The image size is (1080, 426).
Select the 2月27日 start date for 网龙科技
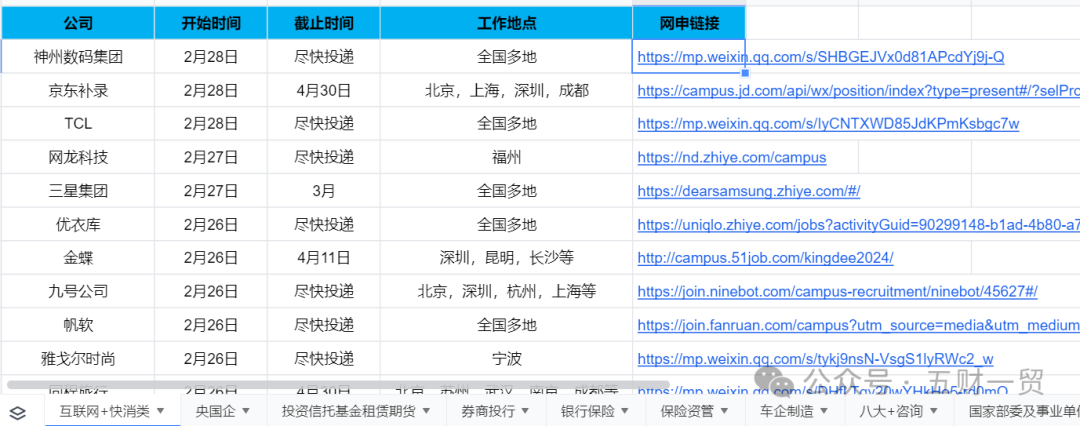pos(211,157)
